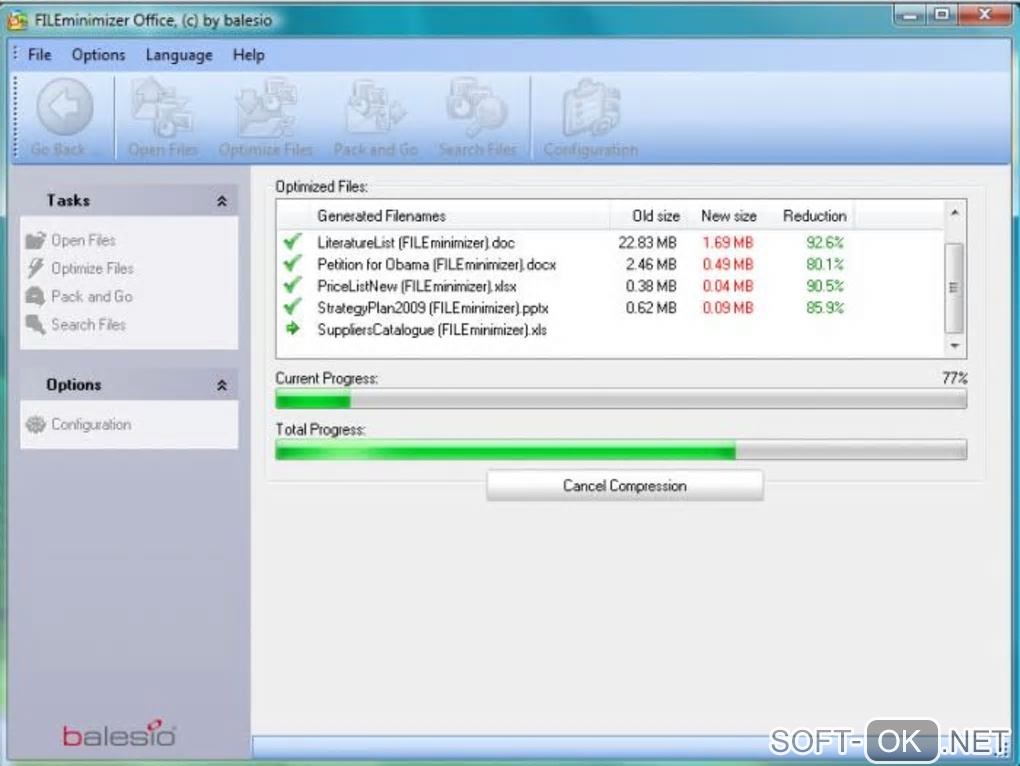Click the Optimize Files toolbar icon
The width and height of the screenshot is (1020, 766).
coord(266,108)
